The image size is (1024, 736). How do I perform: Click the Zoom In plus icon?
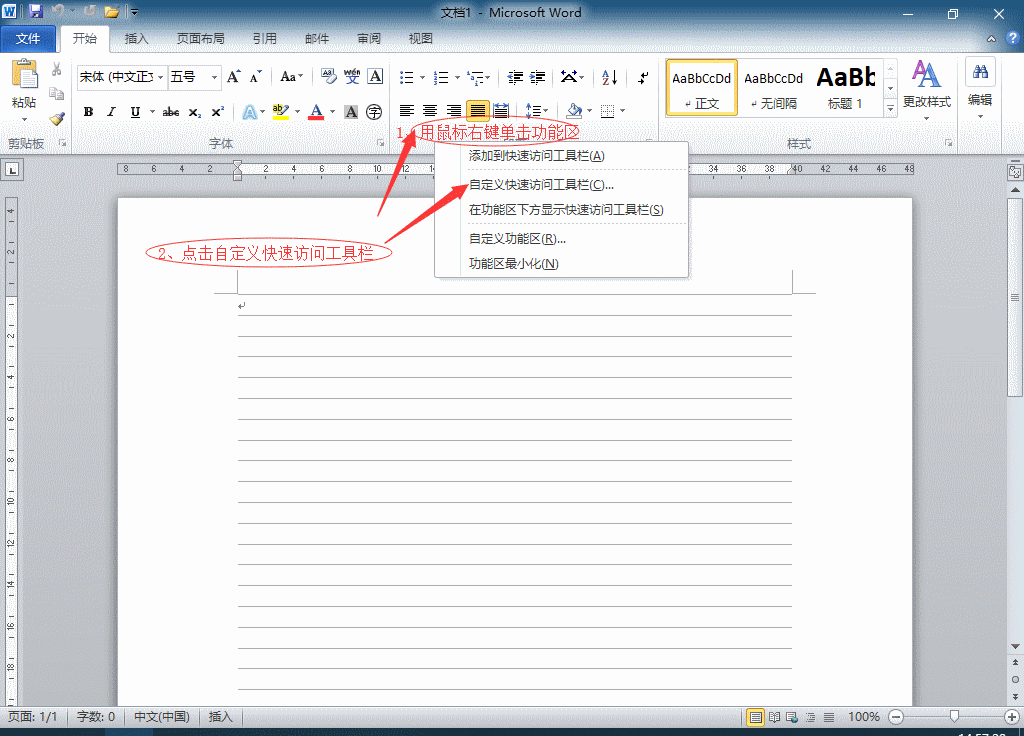click(x=1012, y=717)
